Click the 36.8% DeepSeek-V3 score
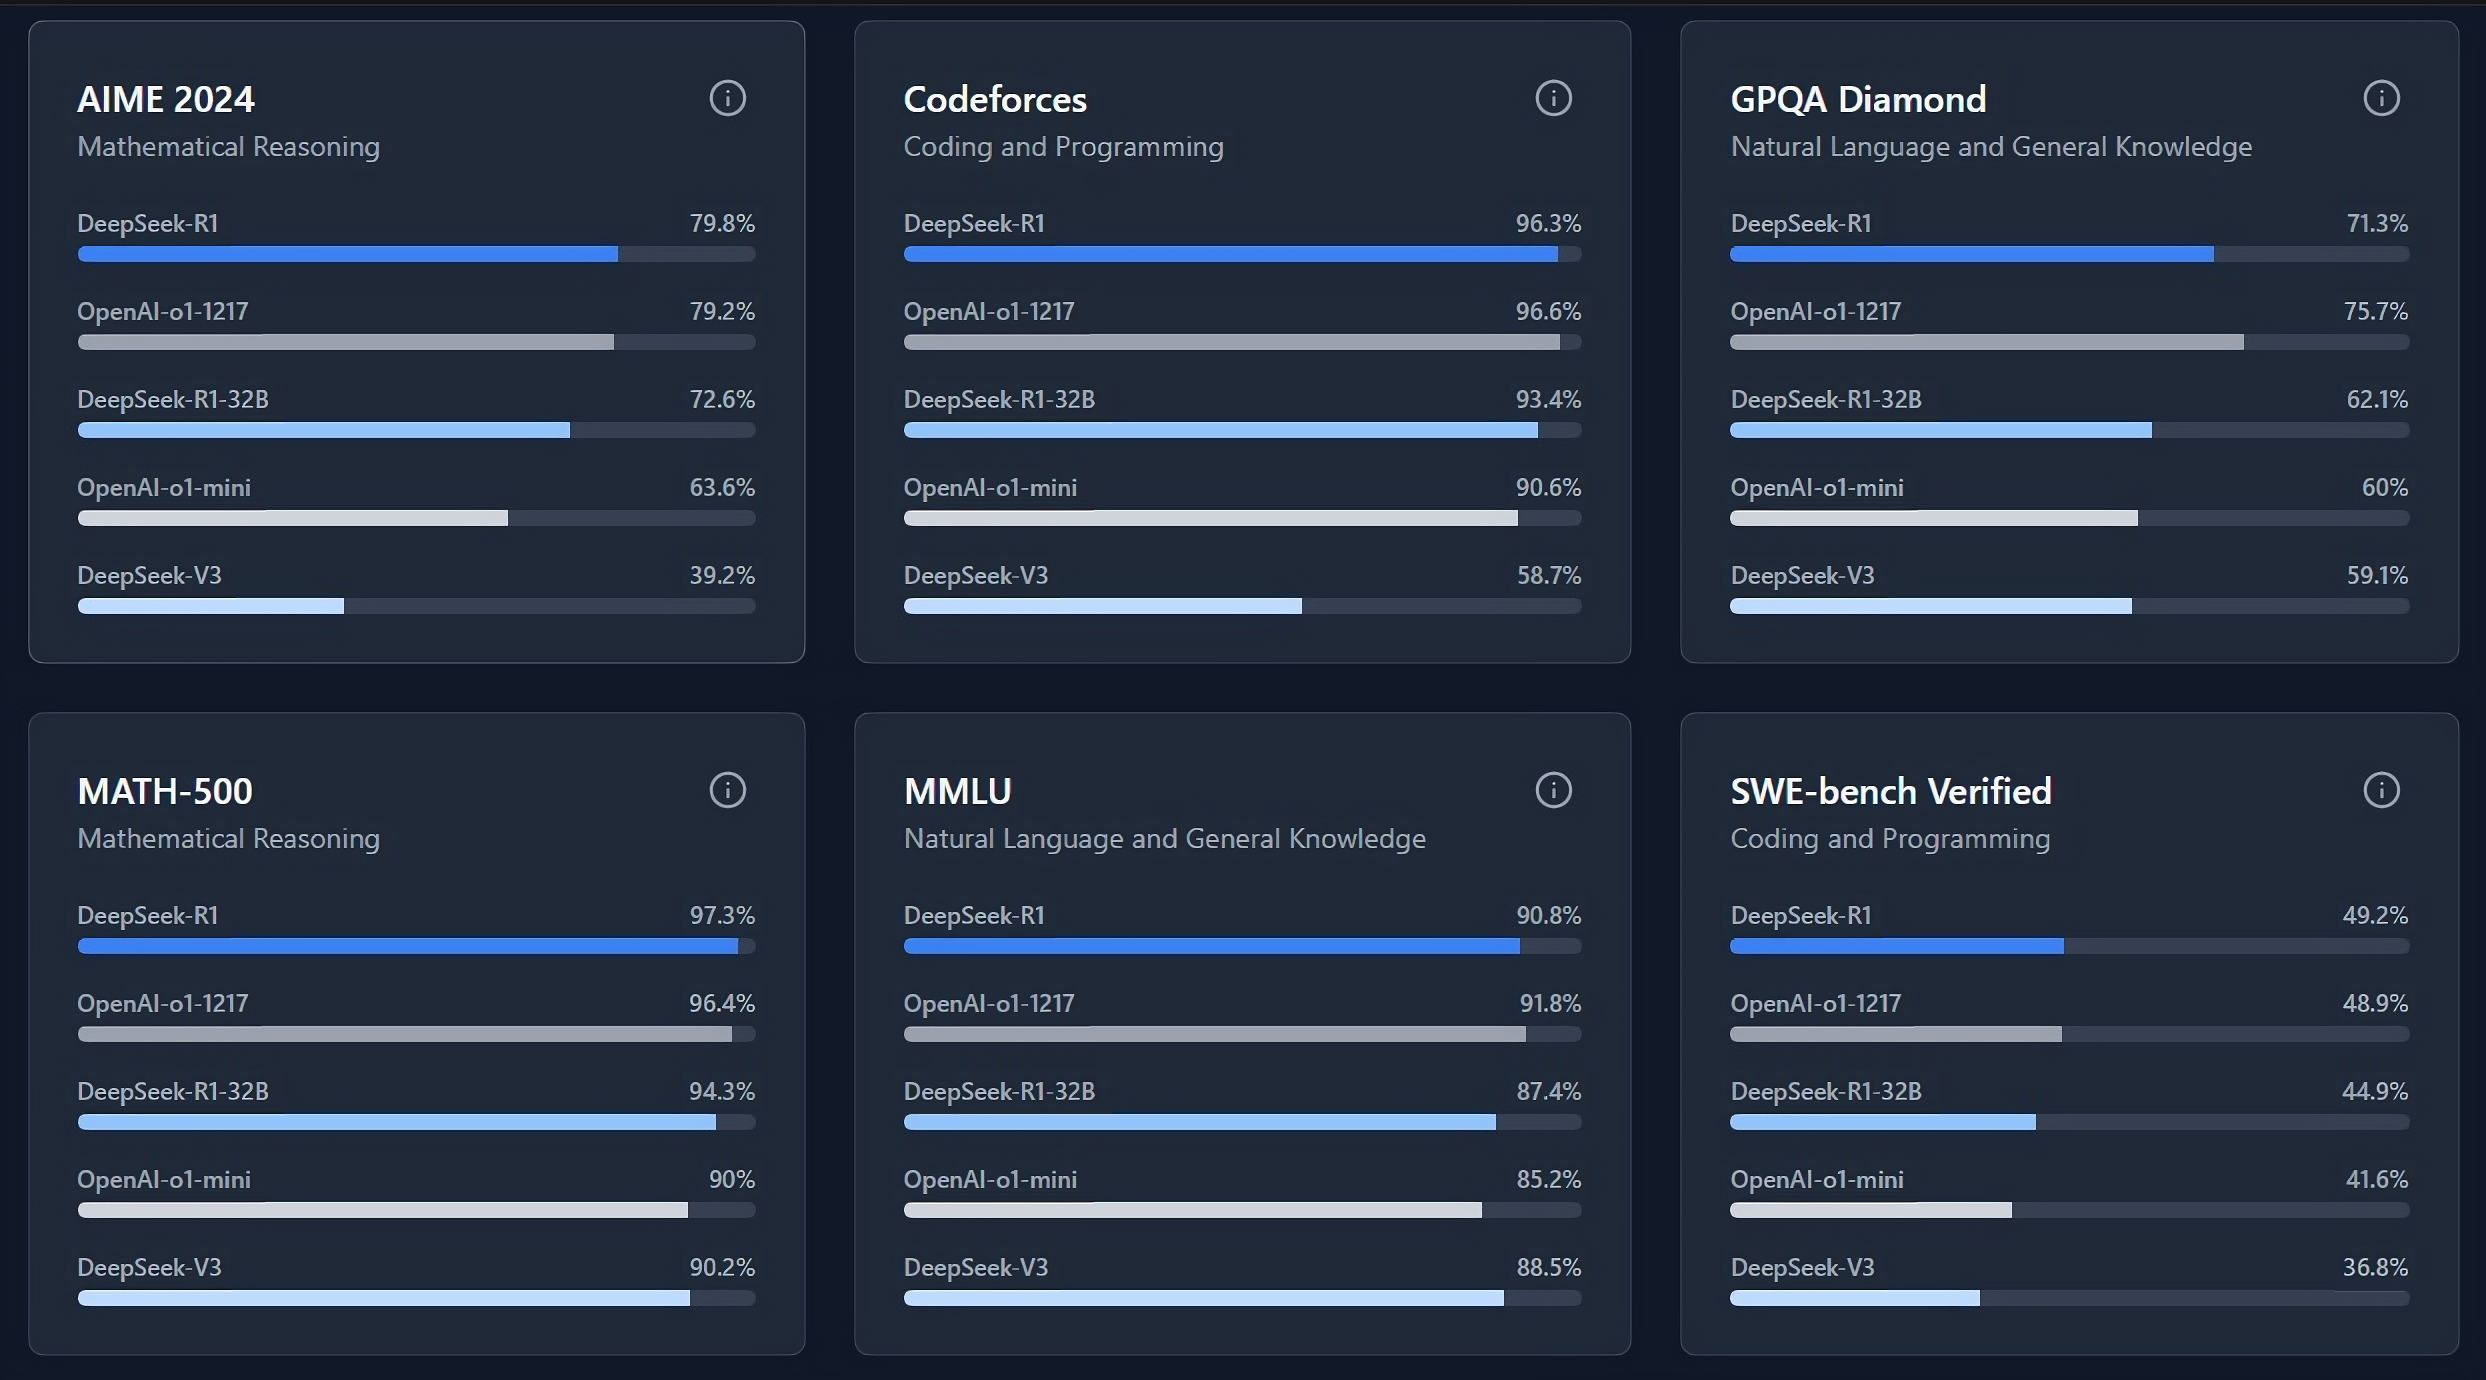The image size is (2486, 1380). (x=2375, y=1267)
